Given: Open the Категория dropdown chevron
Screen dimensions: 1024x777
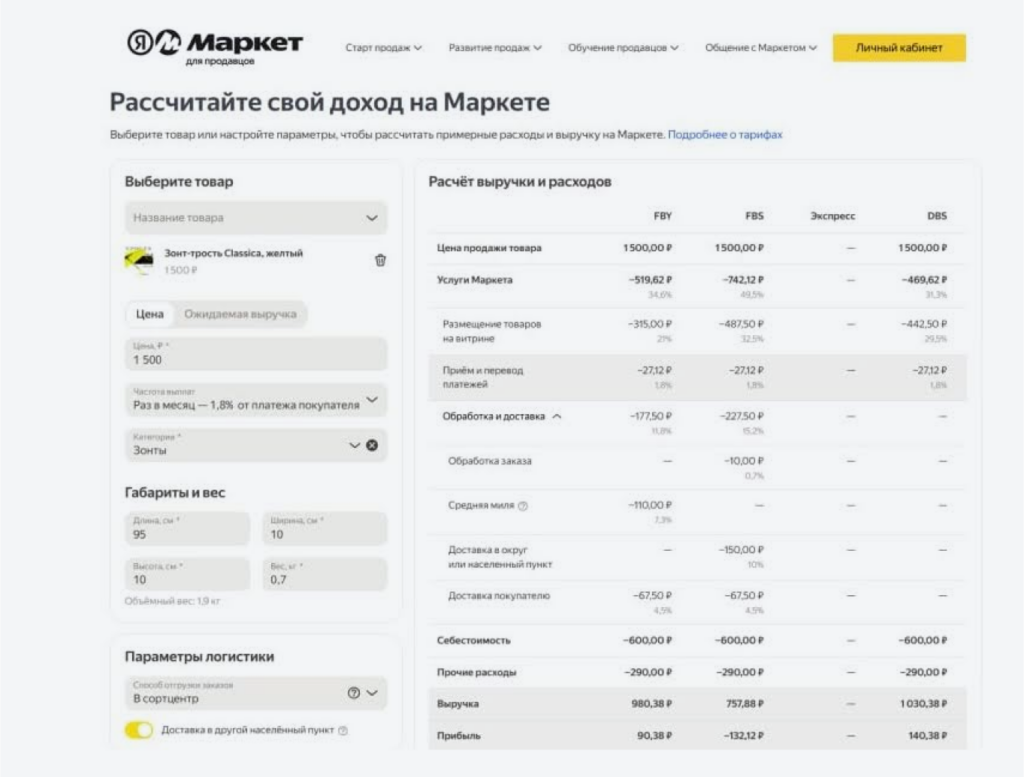Looking at the screenshot, I should pyautogui.click(x=354, y=445).
